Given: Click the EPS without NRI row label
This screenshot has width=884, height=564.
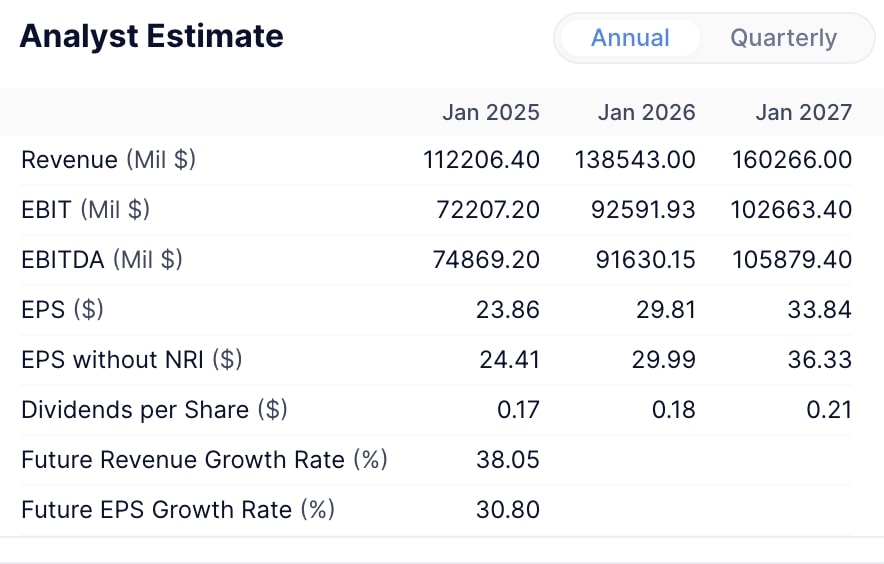Looking at the screenshot, I should 131,360.
